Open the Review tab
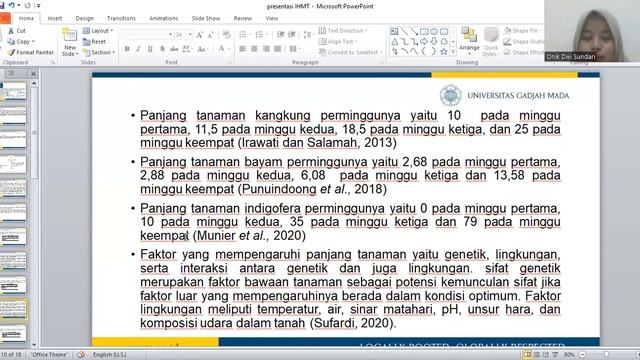 click(x=242, y=18)
